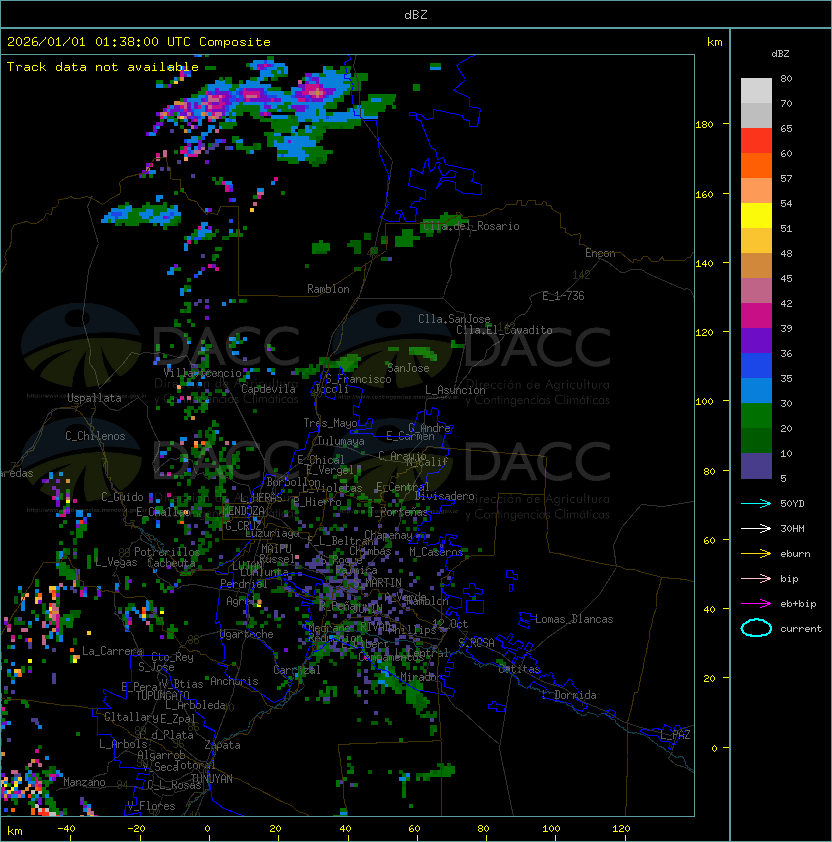Screen dimensions: 832x842
Task: Click the 'Clla.del_Rosario' place label
Action: click(471, 226)
